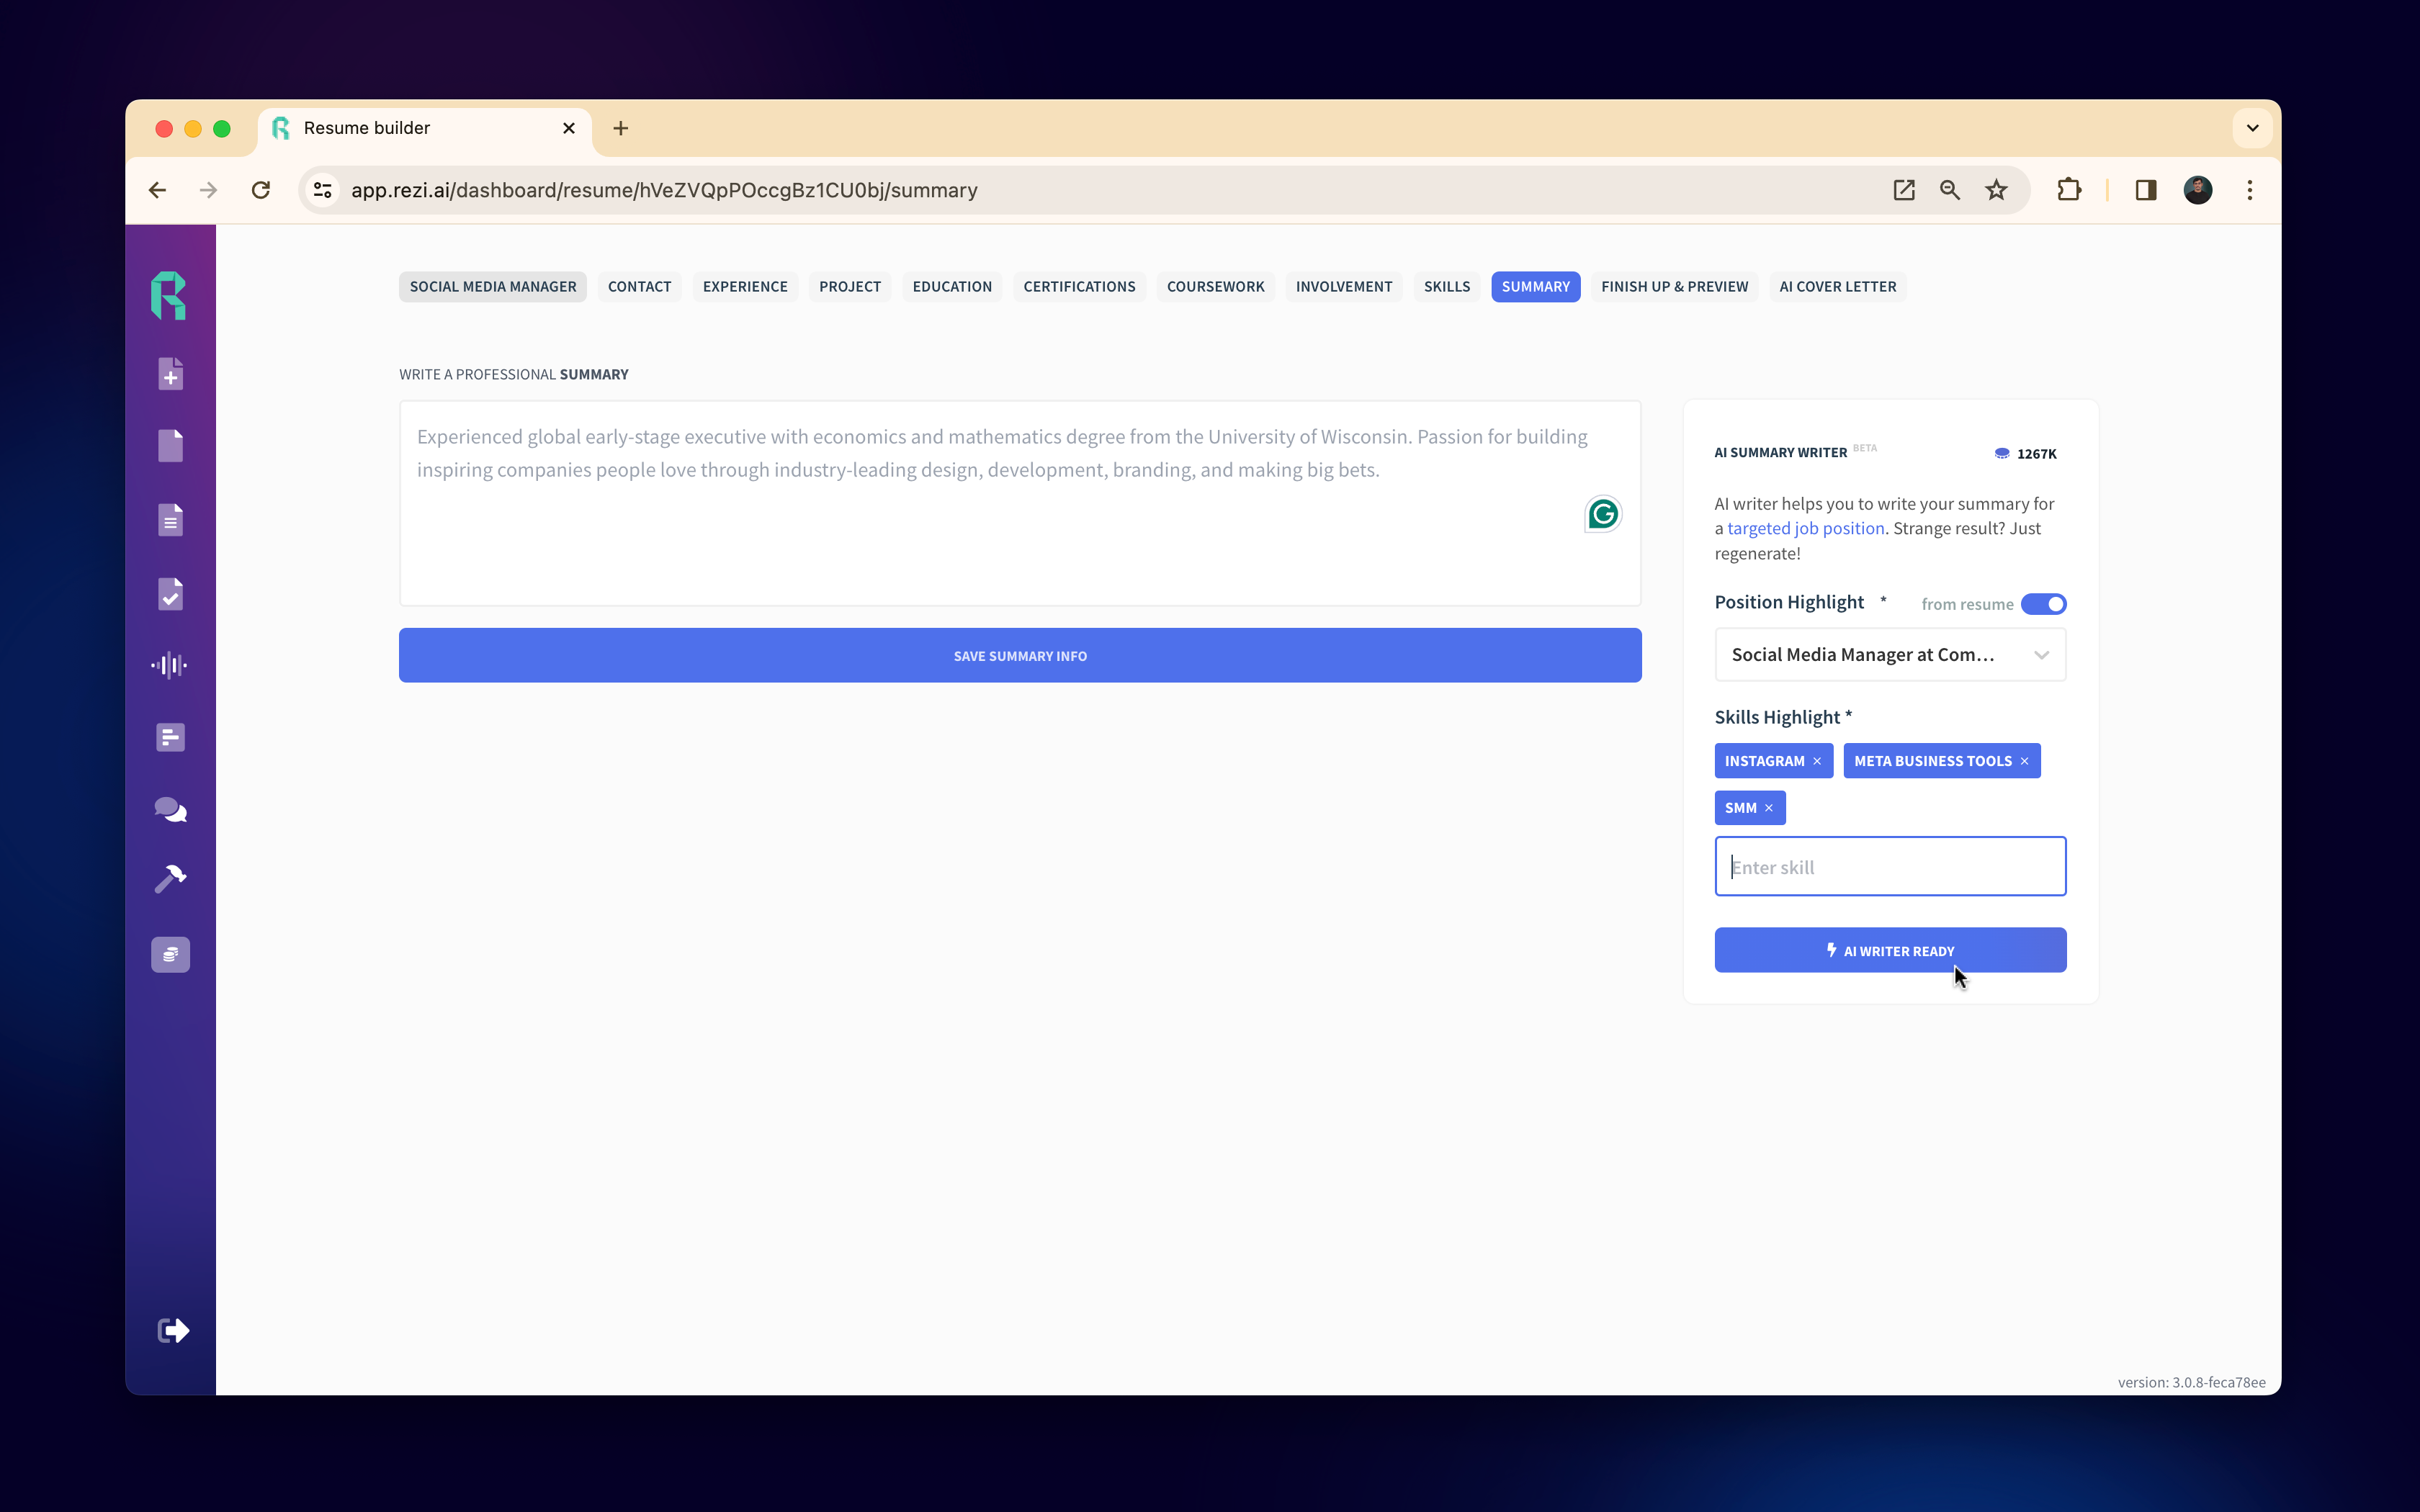
Task: Expand the tab search chevron
Action: pos(2252,128)
